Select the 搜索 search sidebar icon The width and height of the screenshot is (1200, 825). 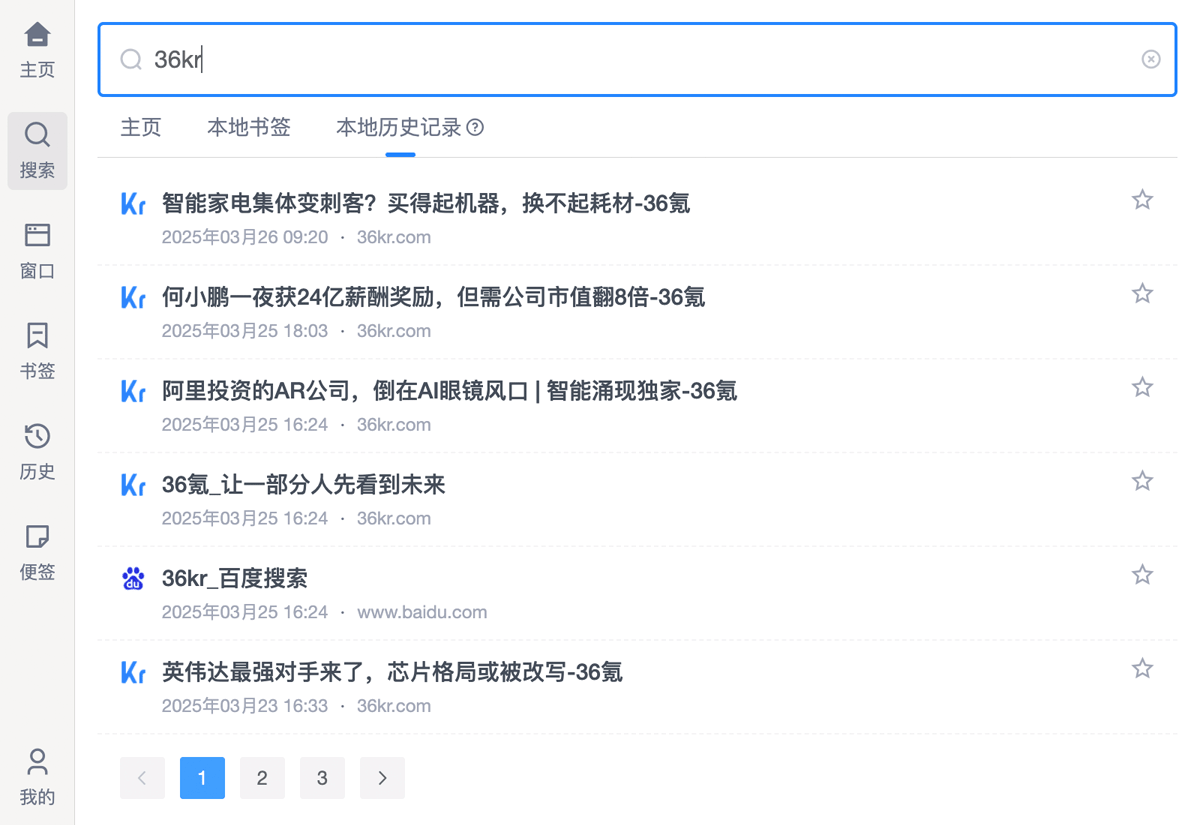(37, 151)
